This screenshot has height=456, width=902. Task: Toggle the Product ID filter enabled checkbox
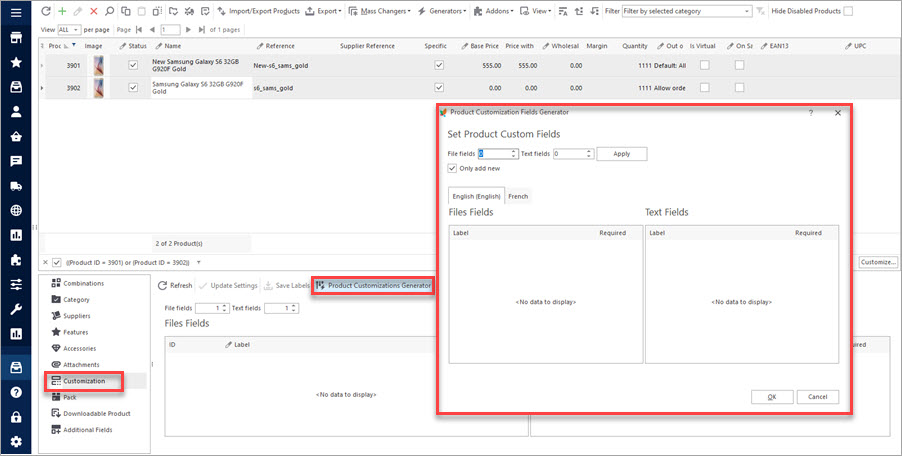[x=56, y=262]
